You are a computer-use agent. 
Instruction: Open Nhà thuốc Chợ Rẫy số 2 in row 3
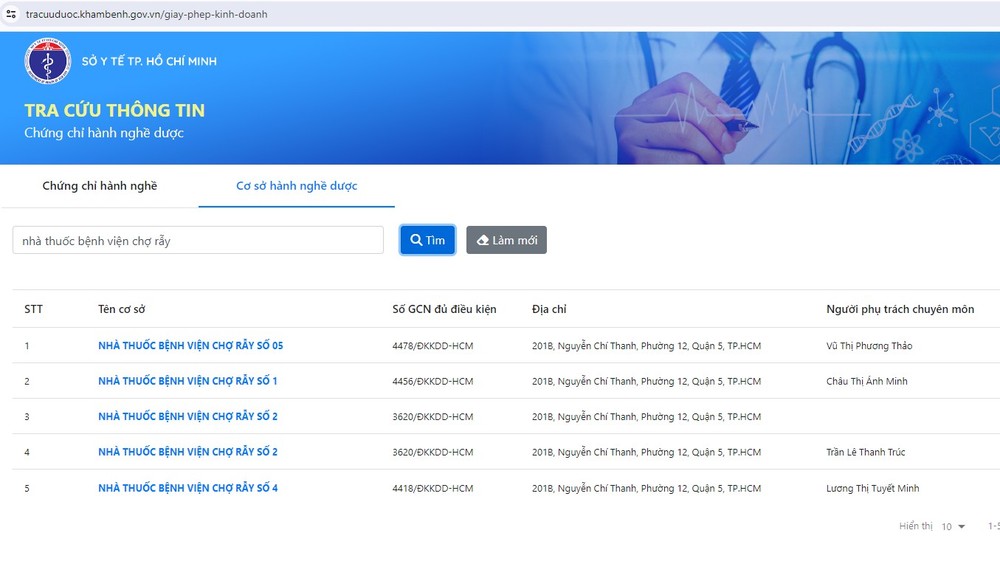(187, 417)
